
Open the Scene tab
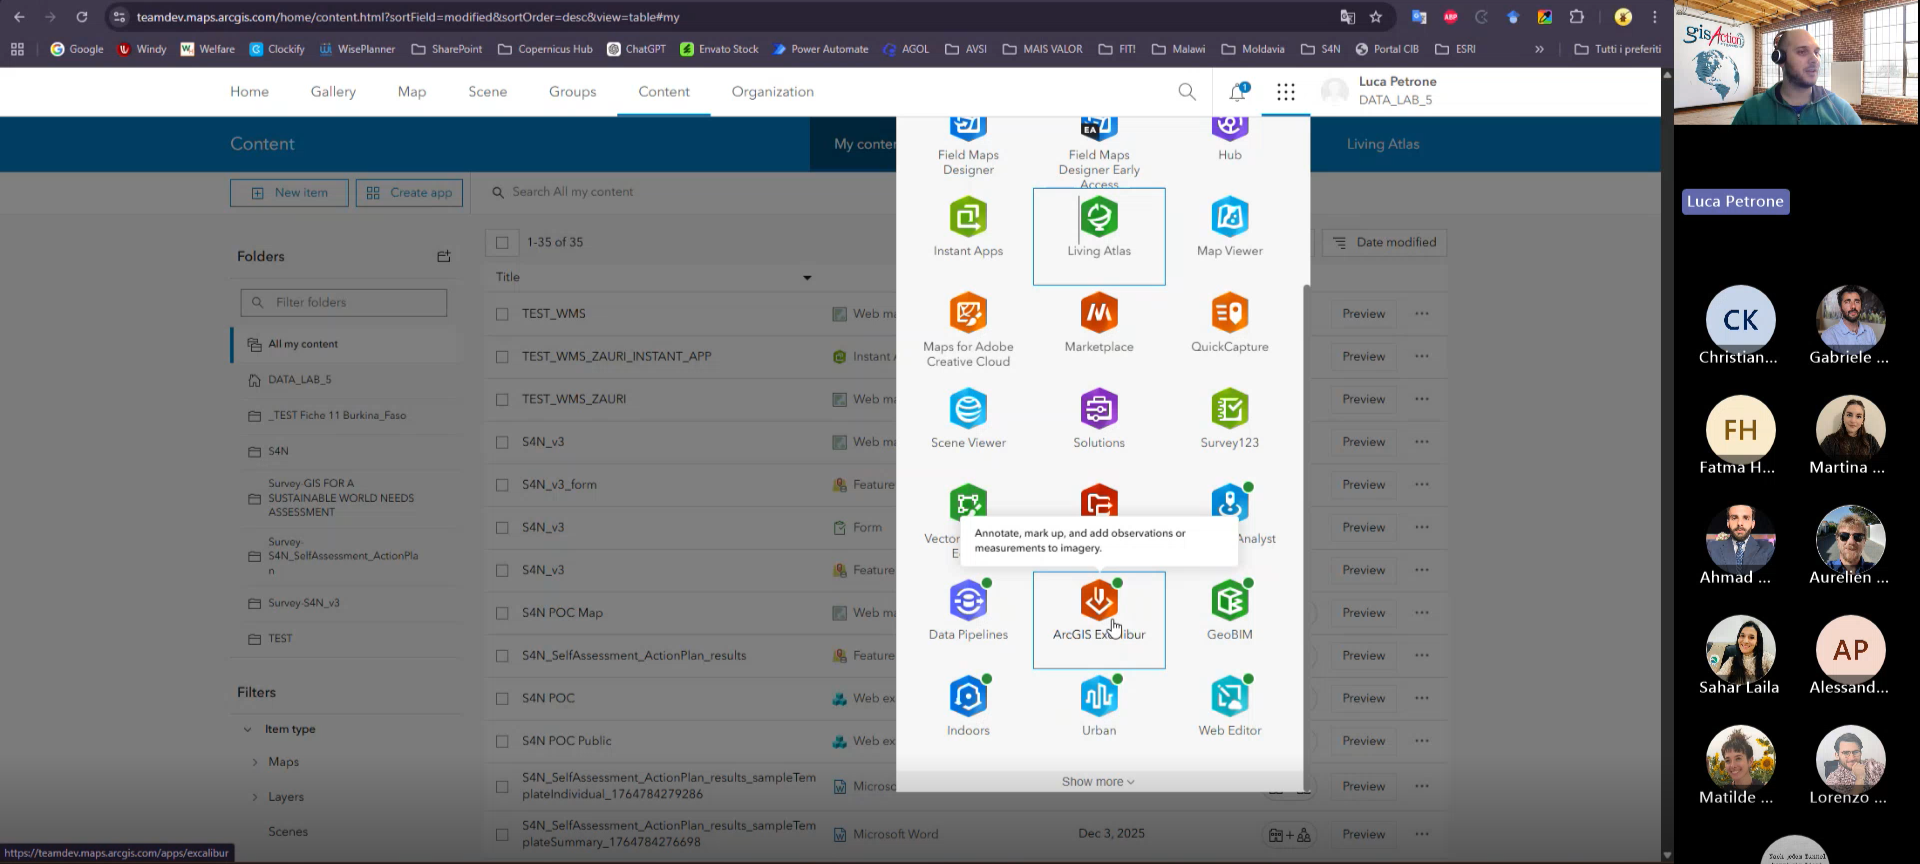[x=488, y=92]
